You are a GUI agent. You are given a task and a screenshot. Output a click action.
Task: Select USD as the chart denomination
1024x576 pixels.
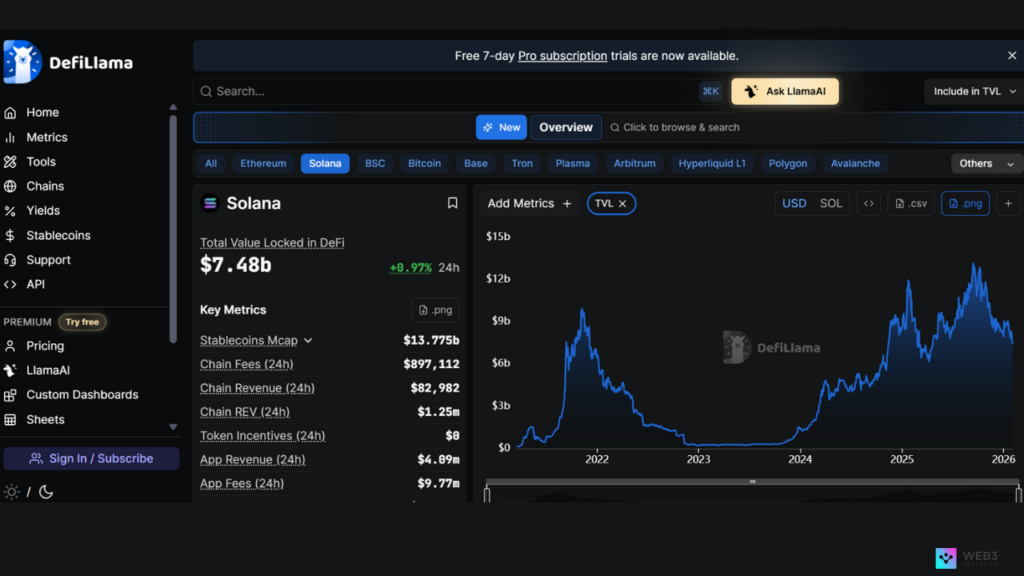coord(794,203)
